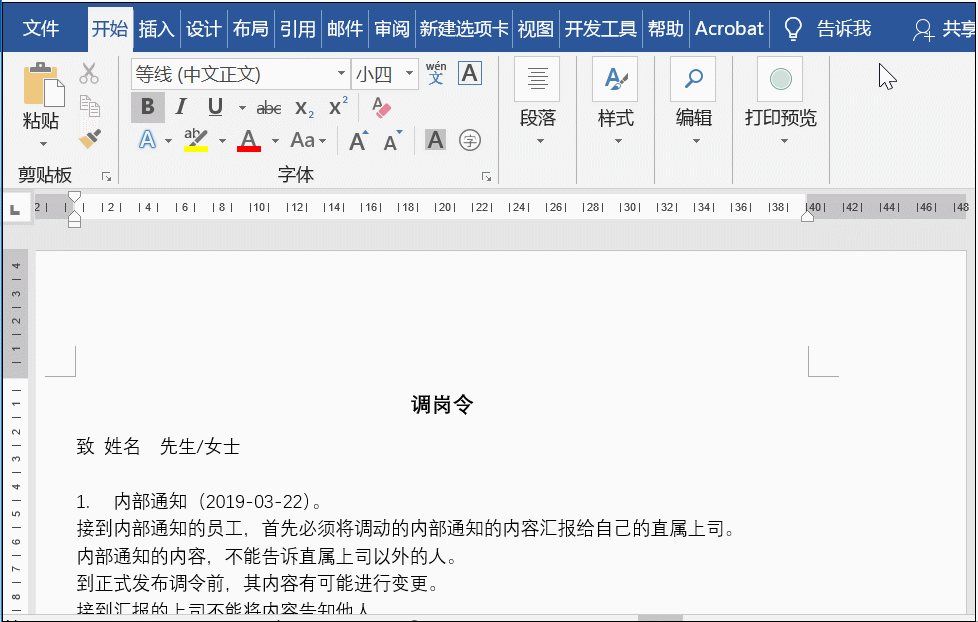Expand the underline style dropdown arrow
This screenshot has height=622, width=978.
242,107
